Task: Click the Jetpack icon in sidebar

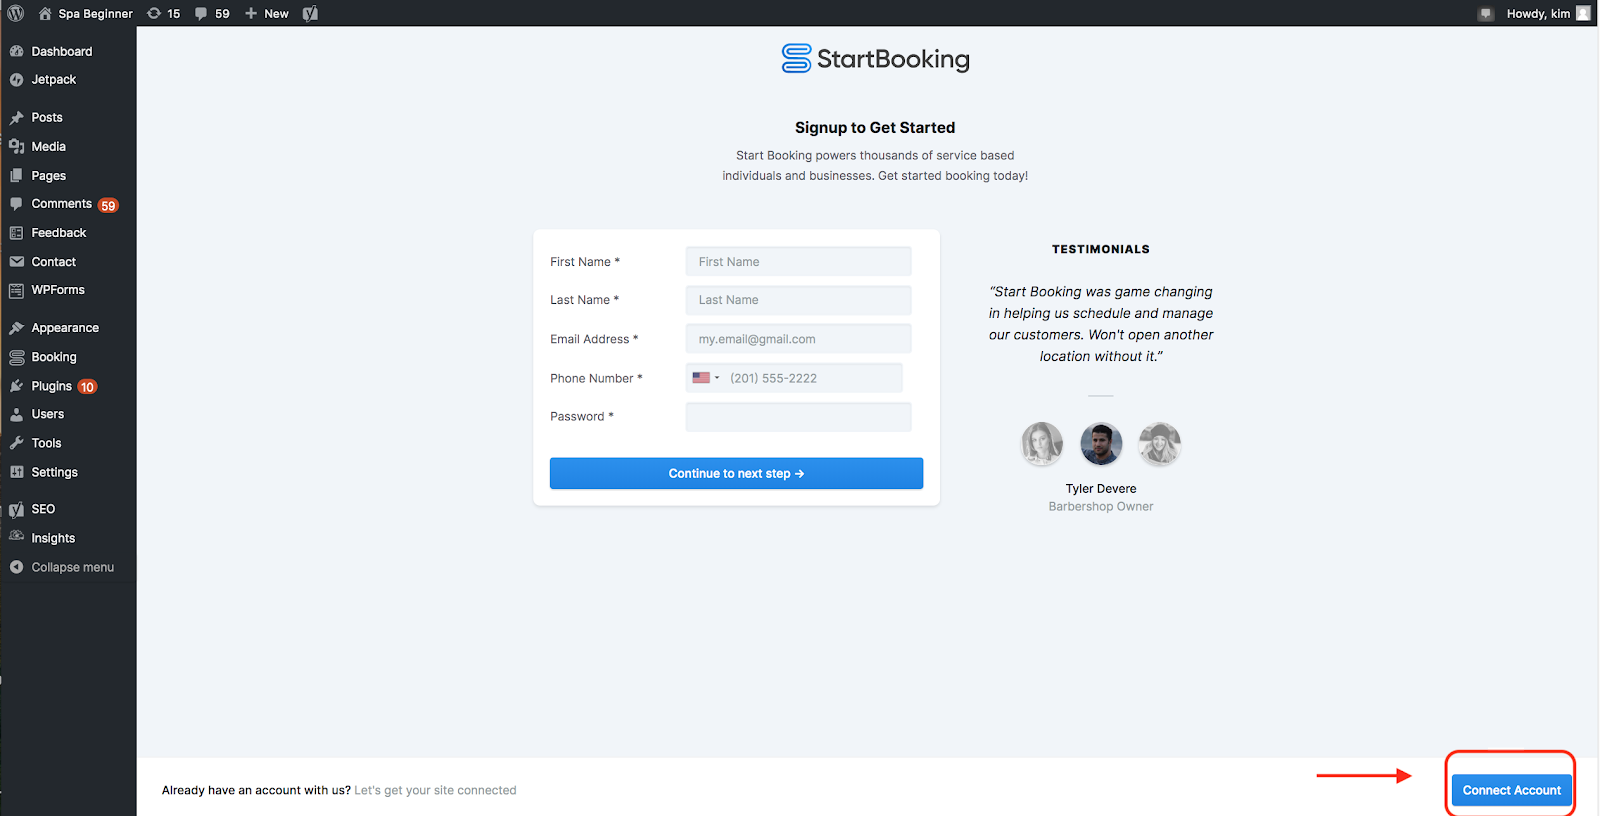Action: [16, 80]
